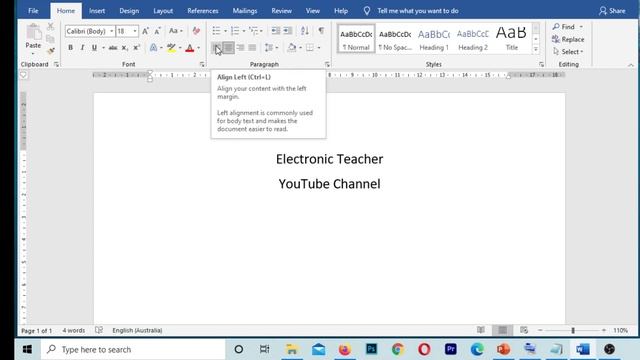Open the Select menu in Editing
Viewport: 640px width, 360px height.
[568, 52]
